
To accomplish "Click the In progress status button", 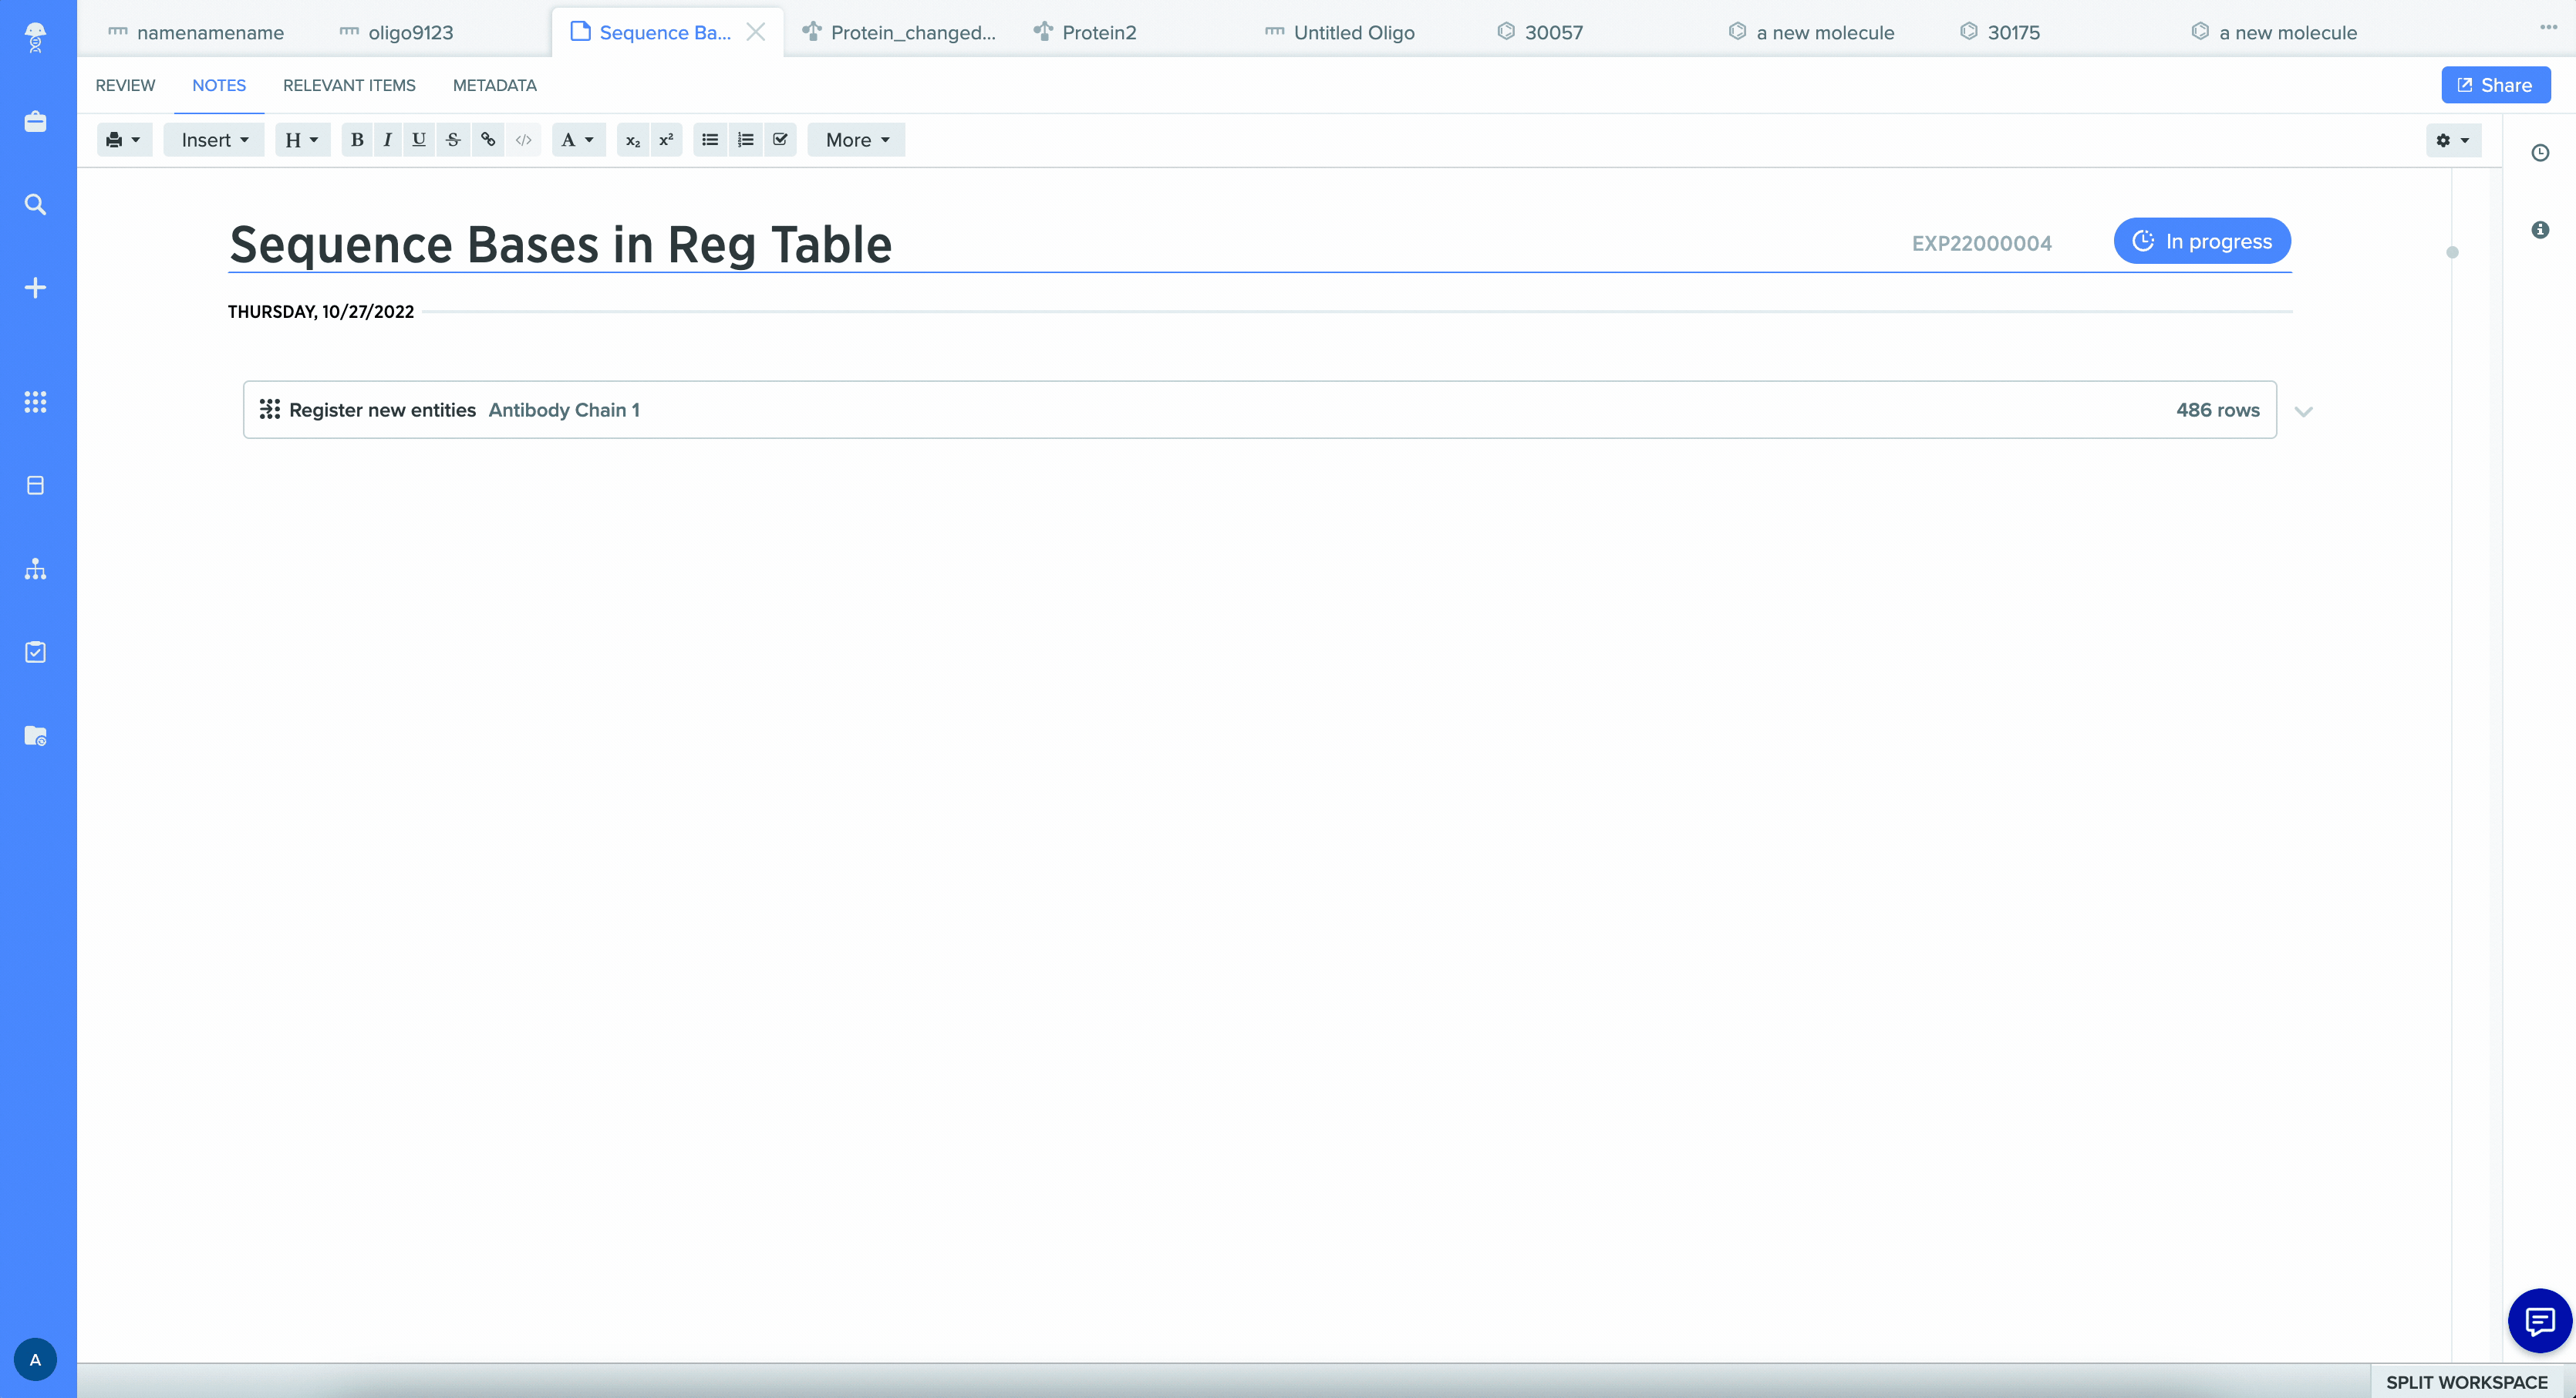I will click(2202, 241).
